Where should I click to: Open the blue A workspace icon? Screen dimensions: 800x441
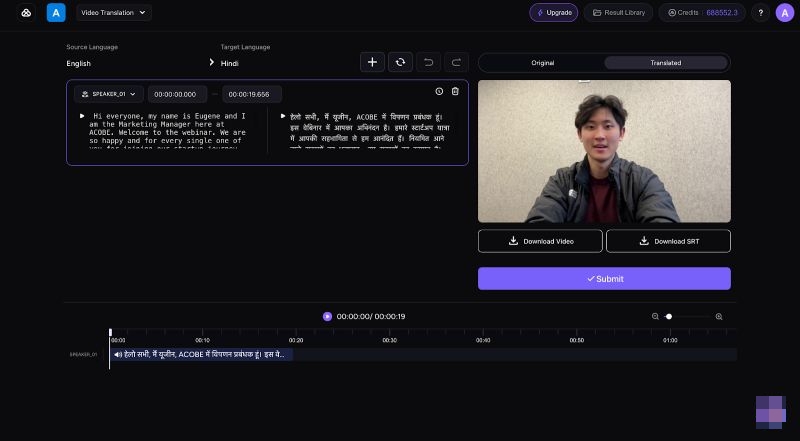[56, 13]
